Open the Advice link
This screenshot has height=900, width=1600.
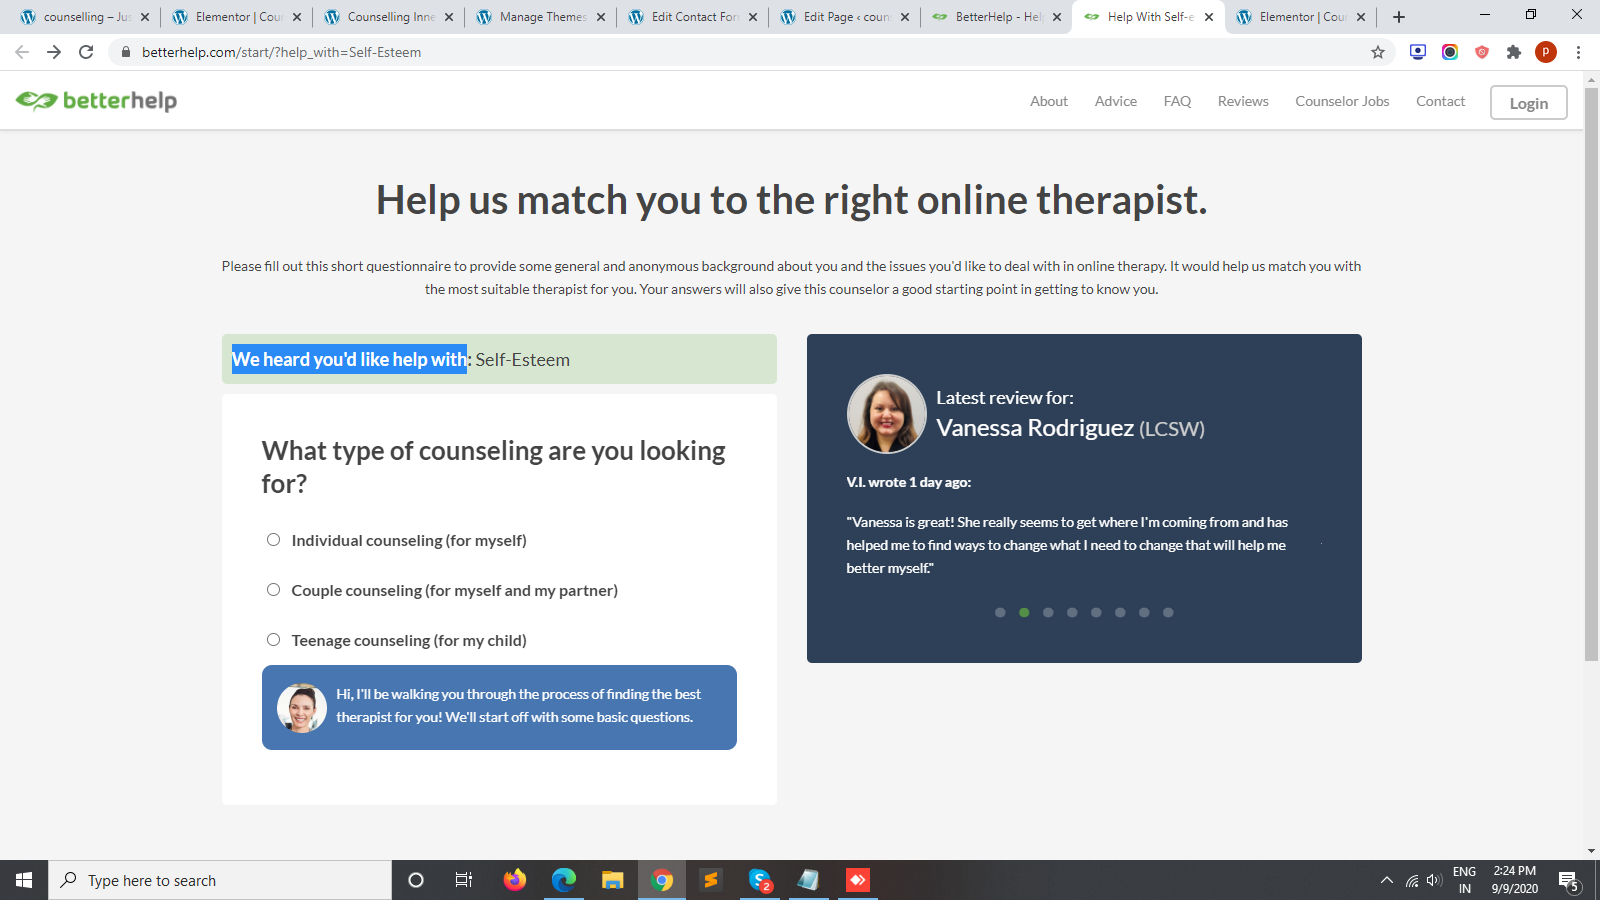click(x=1116, y=101)
